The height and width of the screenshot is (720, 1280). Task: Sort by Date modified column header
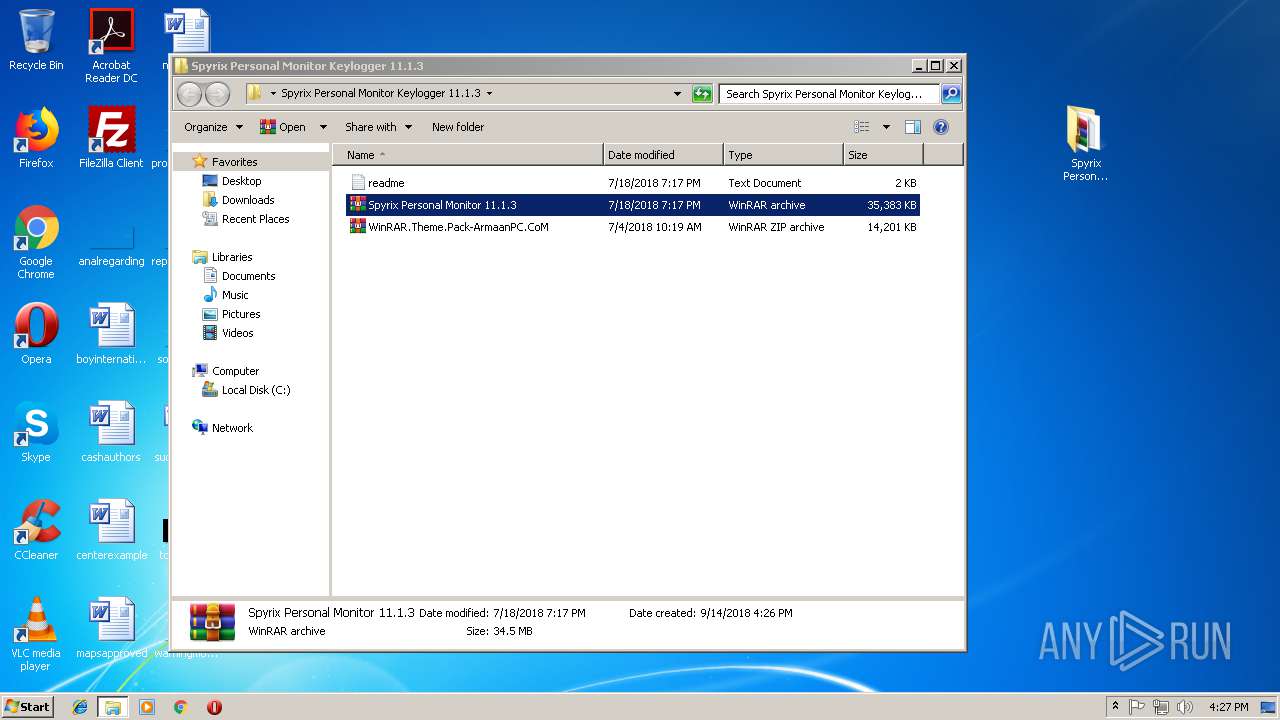pos(663,155)
